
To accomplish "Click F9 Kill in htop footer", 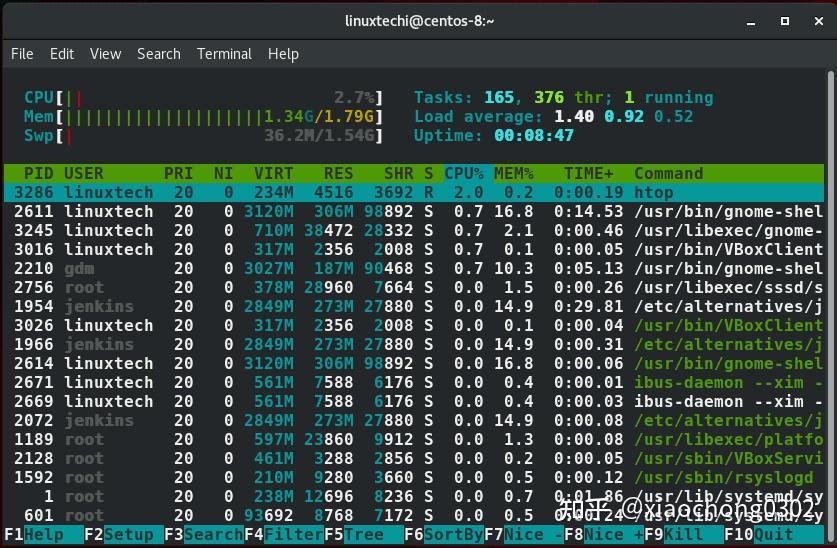I will coord(684,534).
